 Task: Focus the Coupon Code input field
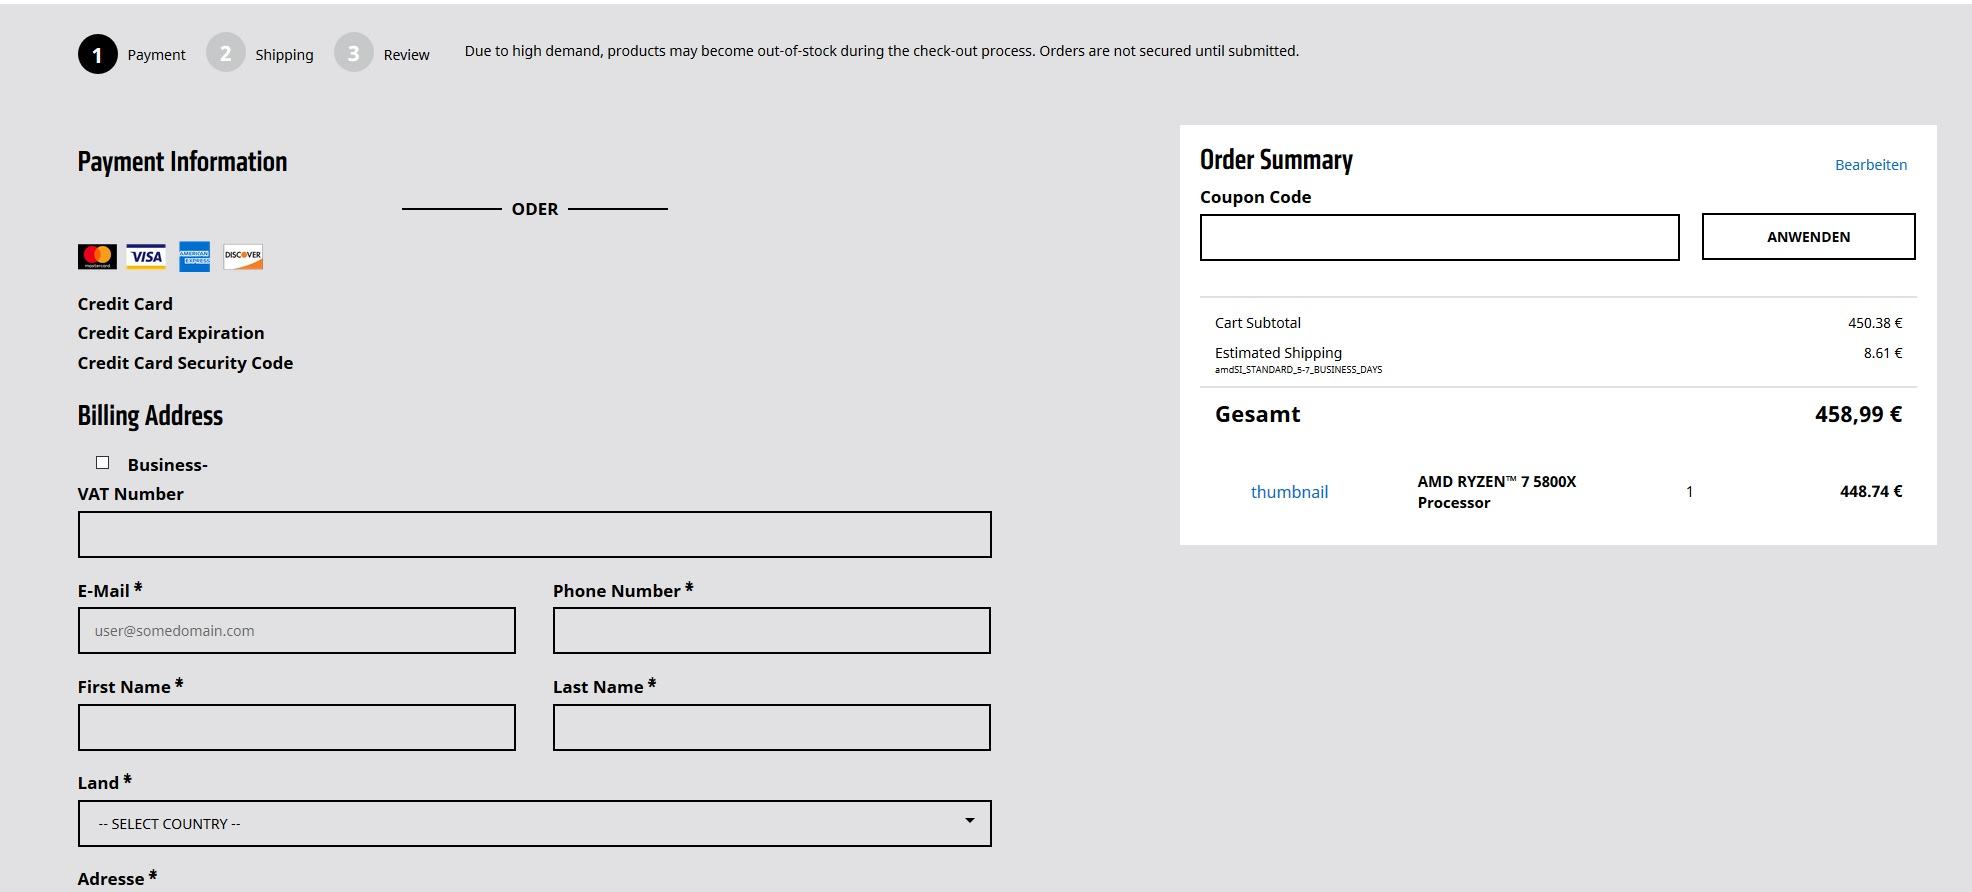tap(1439, 237)
